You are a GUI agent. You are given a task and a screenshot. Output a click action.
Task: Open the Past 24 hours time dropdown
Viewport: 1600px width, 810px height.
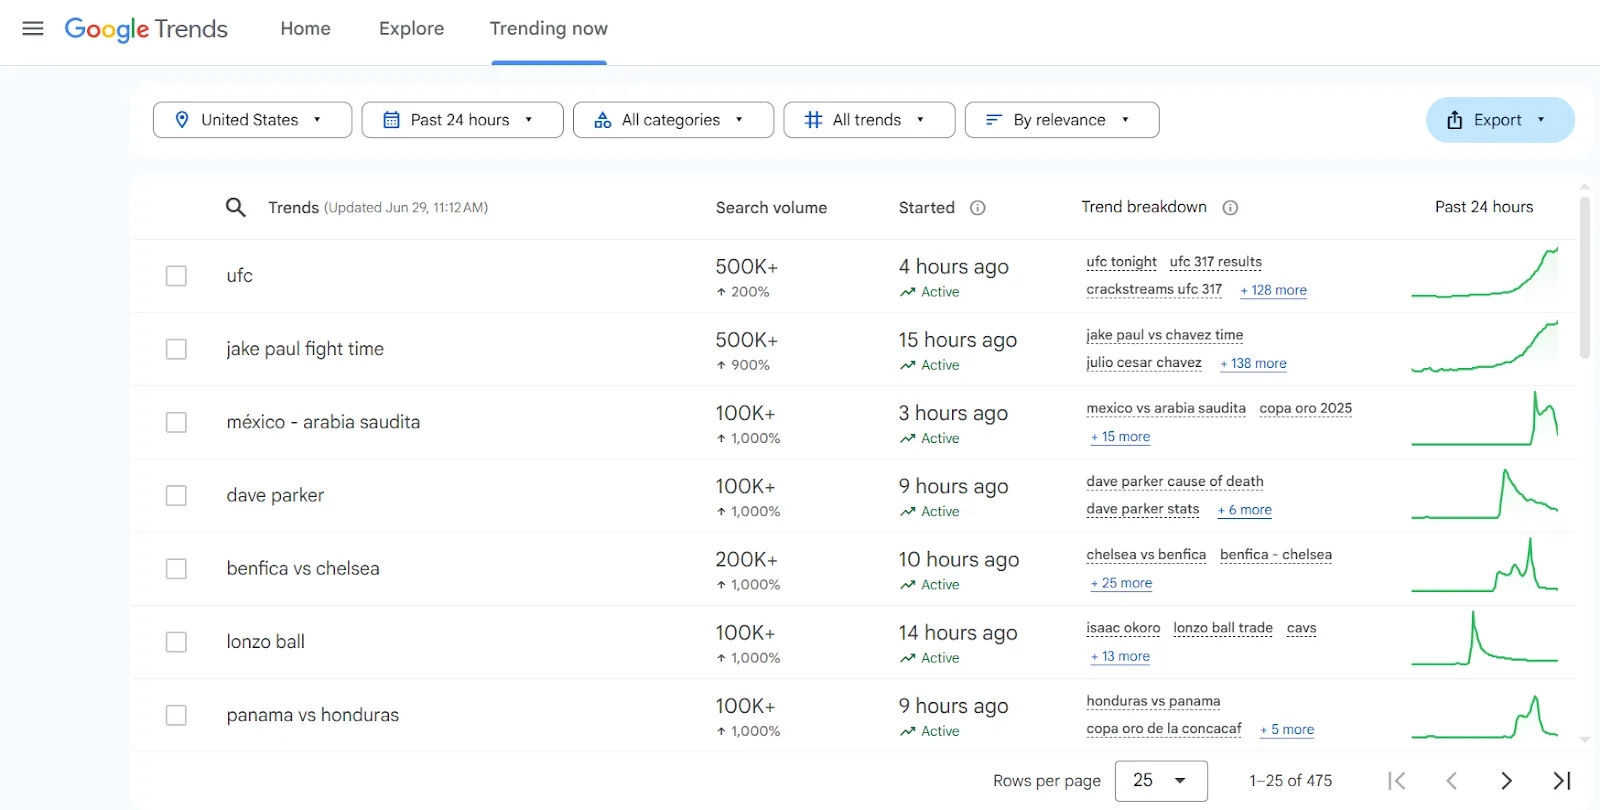462,120
